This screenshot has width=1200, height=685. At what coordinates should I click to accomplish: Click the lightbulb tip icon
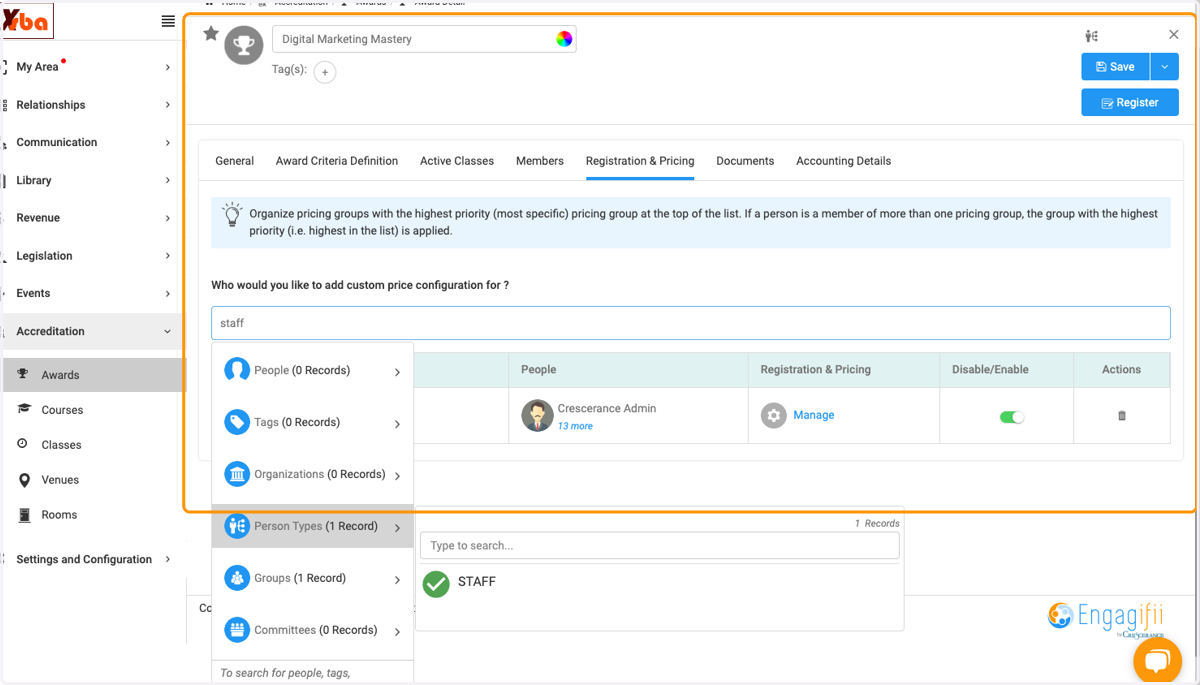232,214
